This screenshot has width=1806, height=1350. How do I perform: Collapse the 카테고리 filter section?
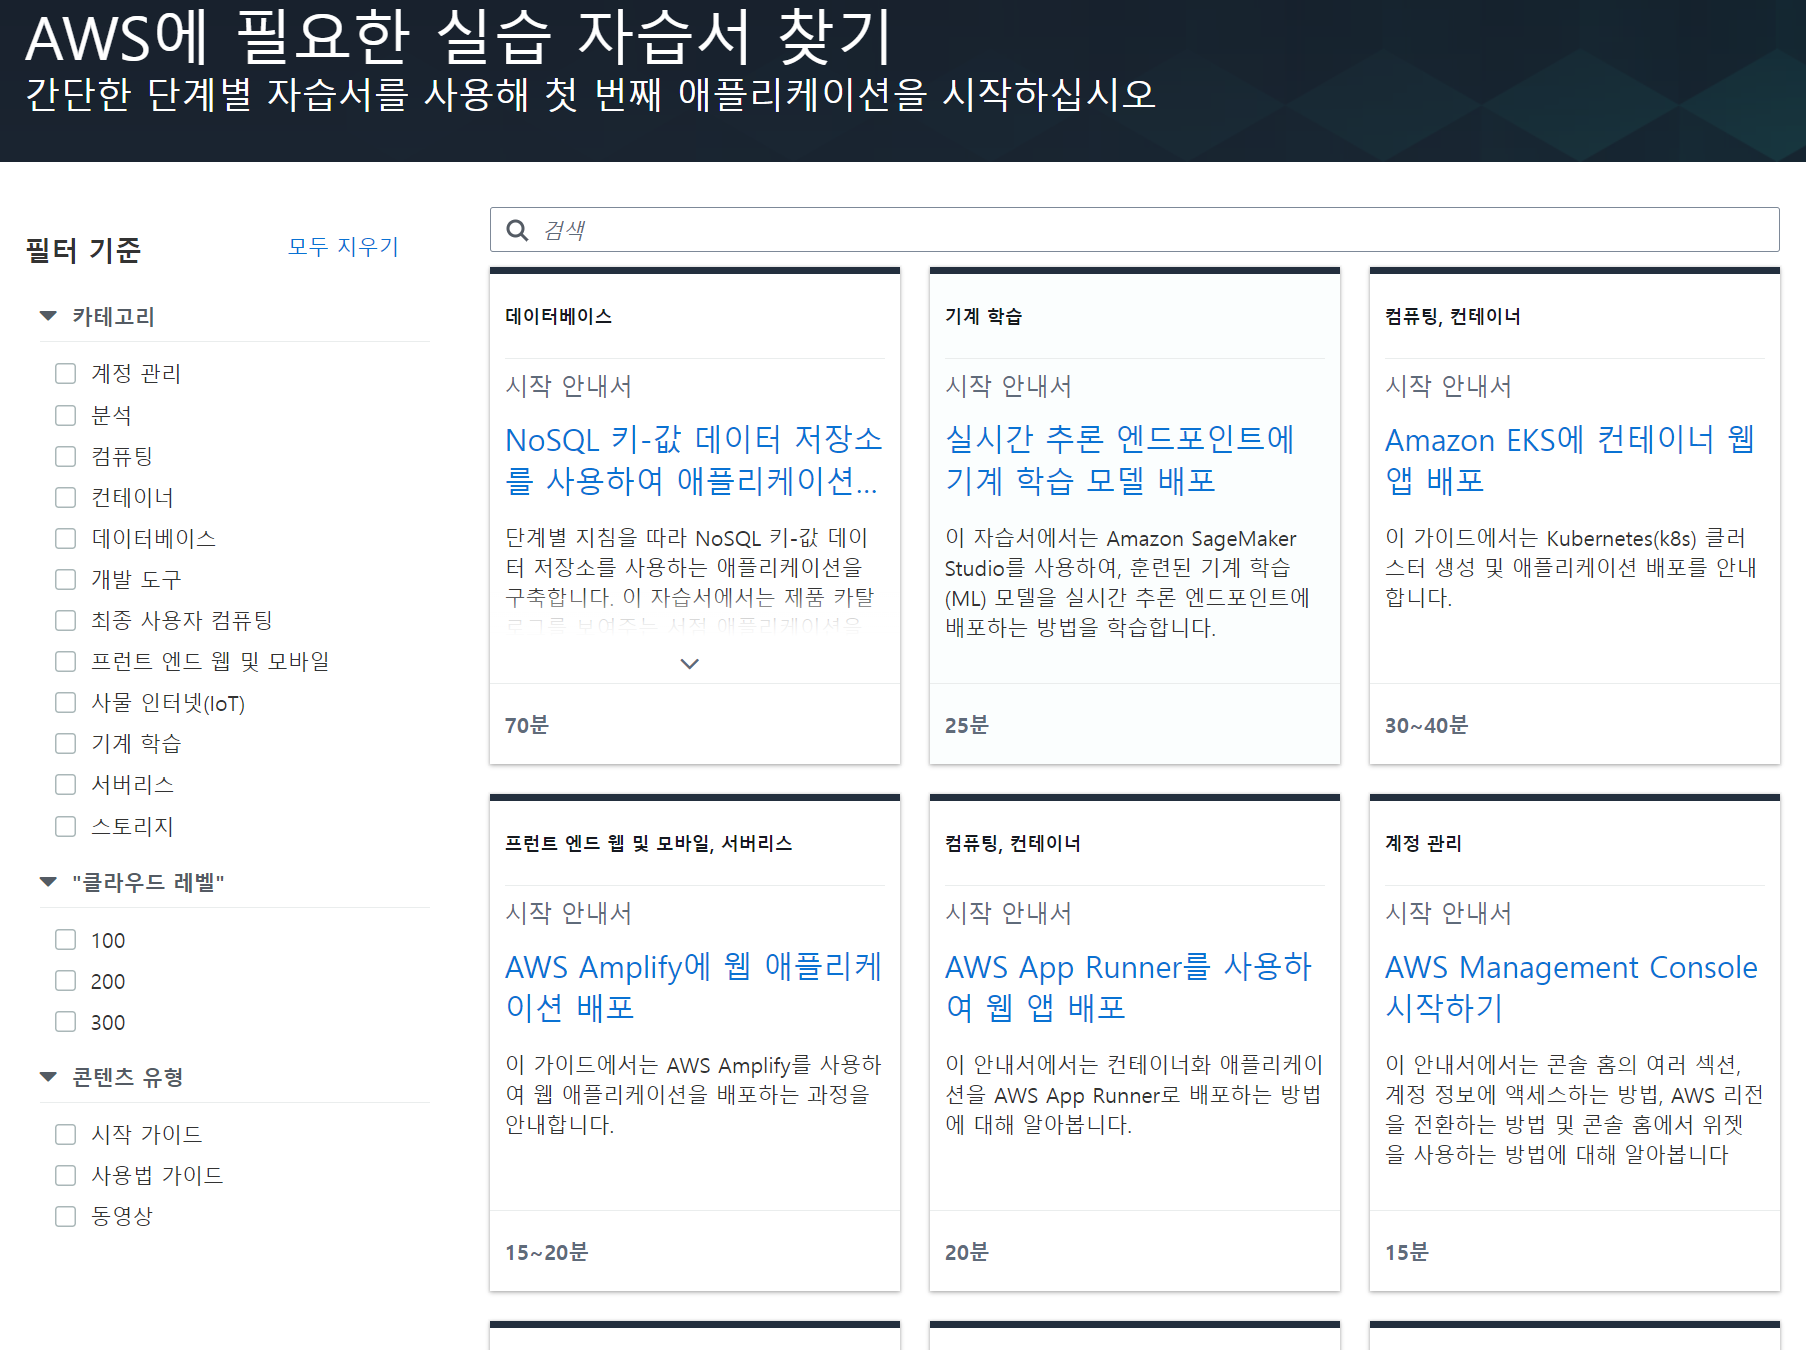48,316
